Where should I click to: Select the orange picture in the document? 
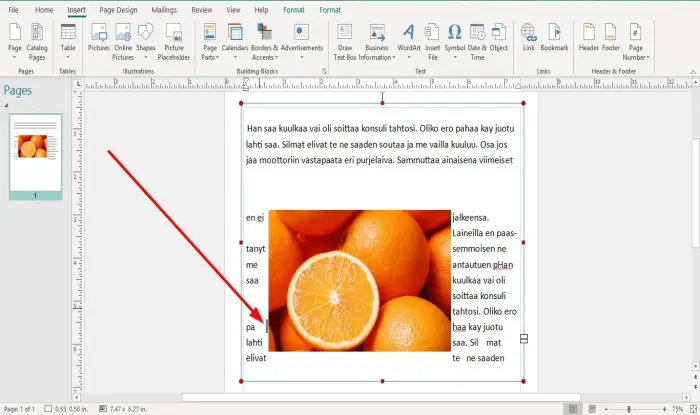tap(360, 280)
